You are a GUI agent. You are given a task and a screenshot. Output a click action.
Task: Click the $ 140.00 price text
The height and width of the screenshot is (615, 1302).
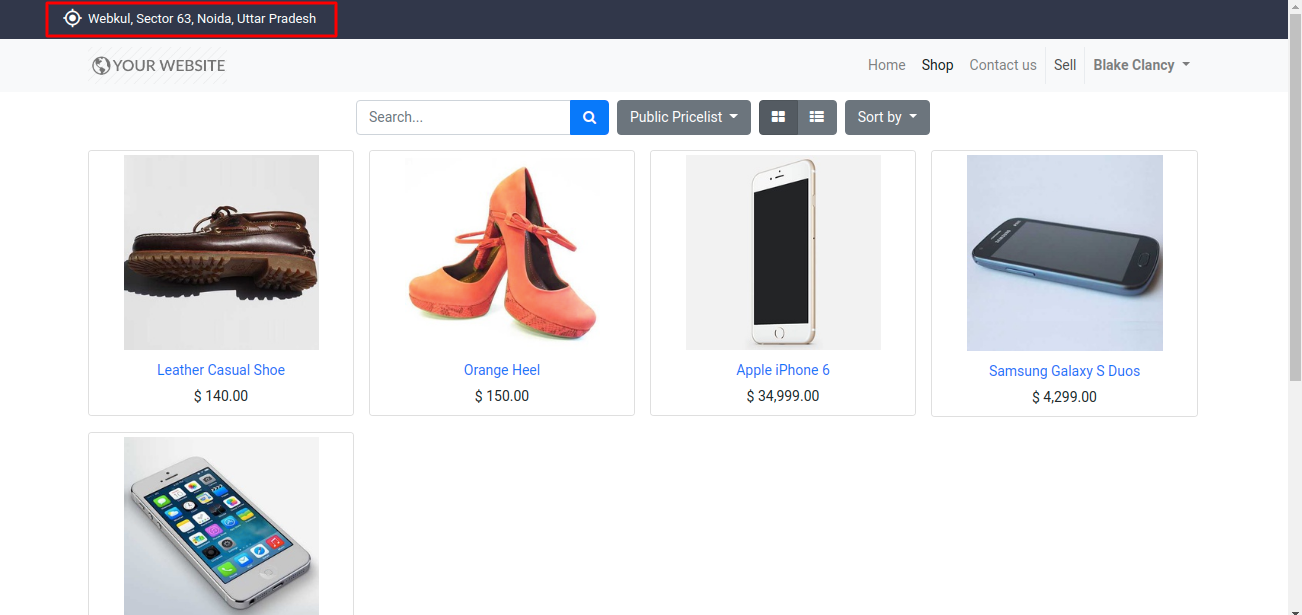click(x=221, y=396)
